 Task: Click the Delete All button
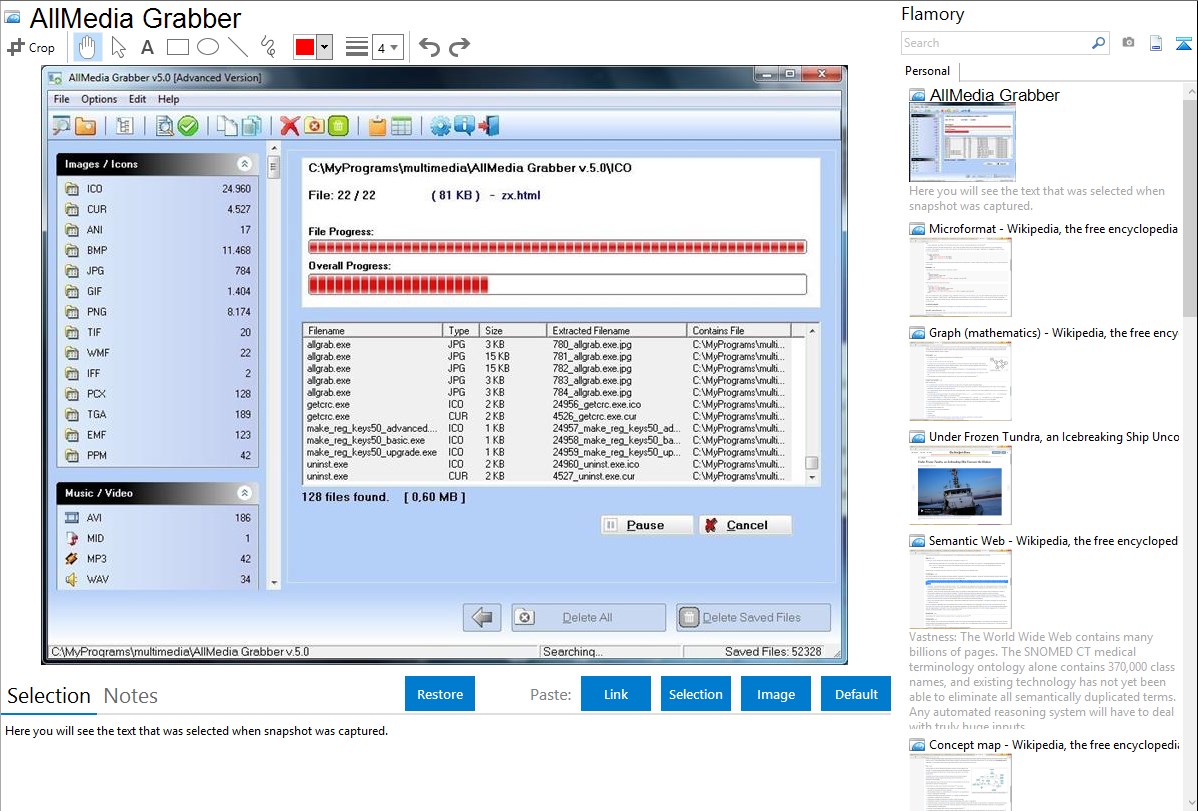(x=588, y=618)
